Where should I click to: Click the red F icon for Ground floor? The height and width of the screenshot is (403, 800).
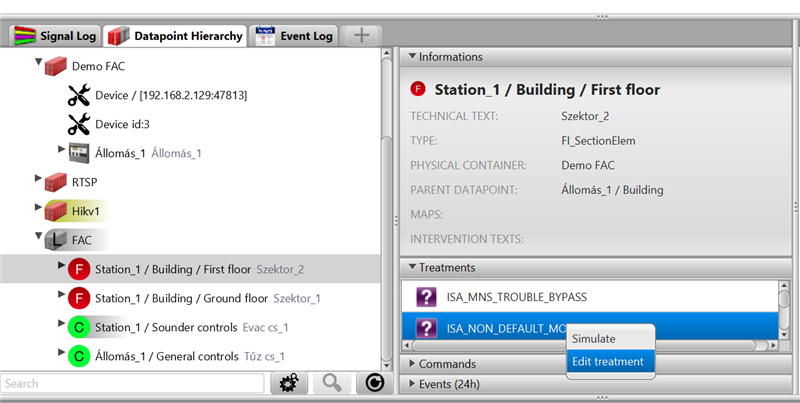[x=79, y=298]
